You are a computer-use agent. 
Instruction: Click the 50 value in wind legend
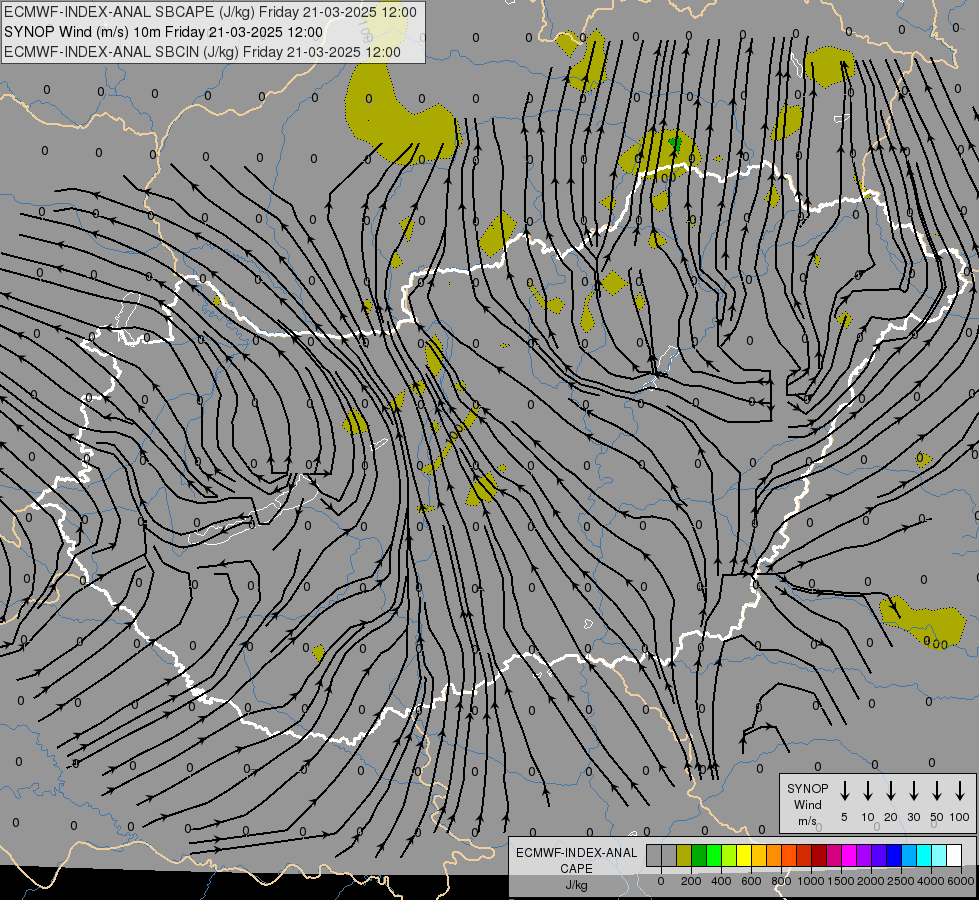(x=937, y=817)
